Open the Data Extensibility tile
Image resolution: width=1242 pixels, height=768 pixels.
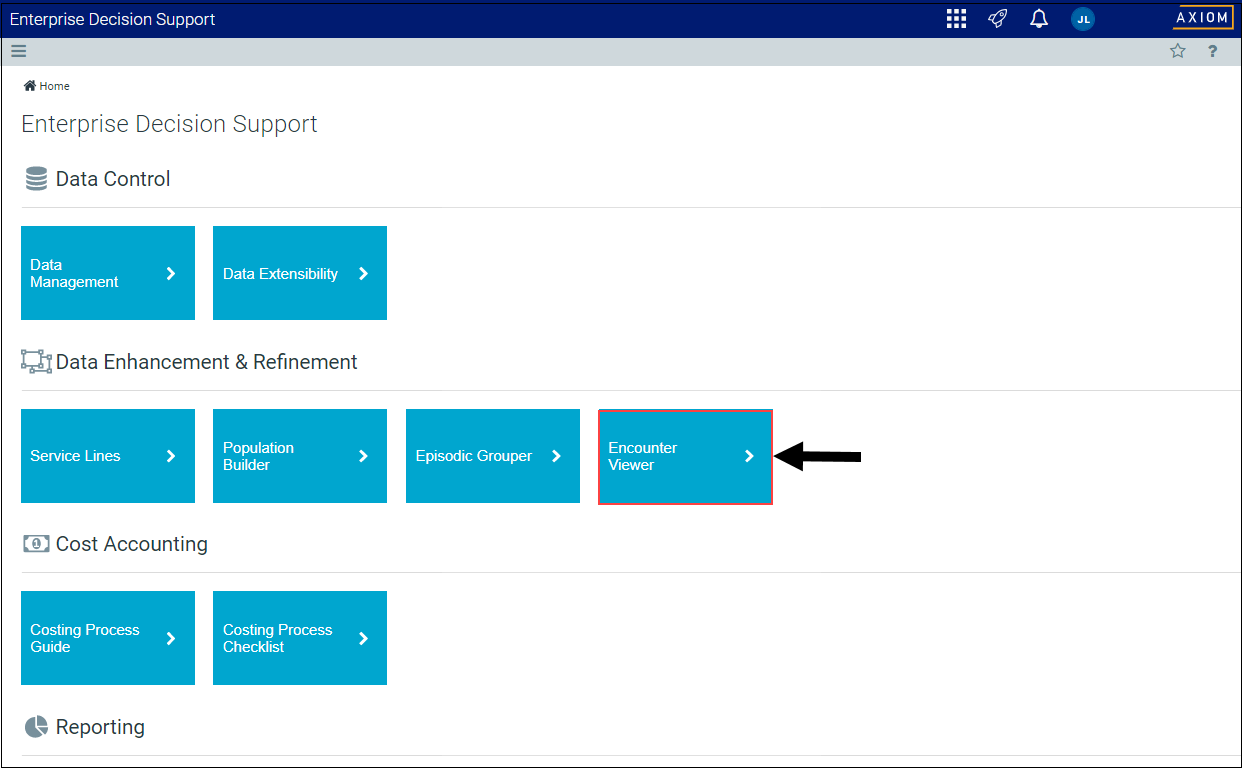299,273
